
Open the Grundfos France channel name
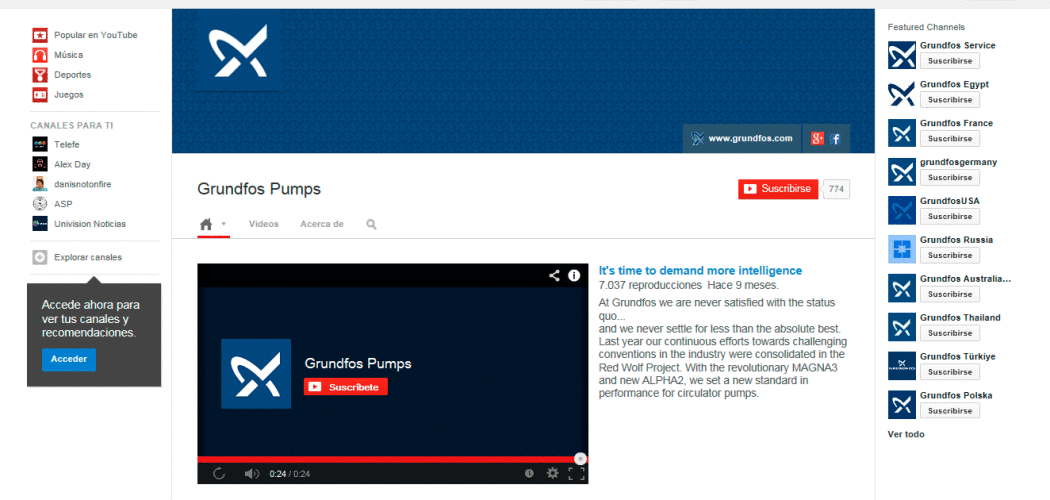pos(956,123)
